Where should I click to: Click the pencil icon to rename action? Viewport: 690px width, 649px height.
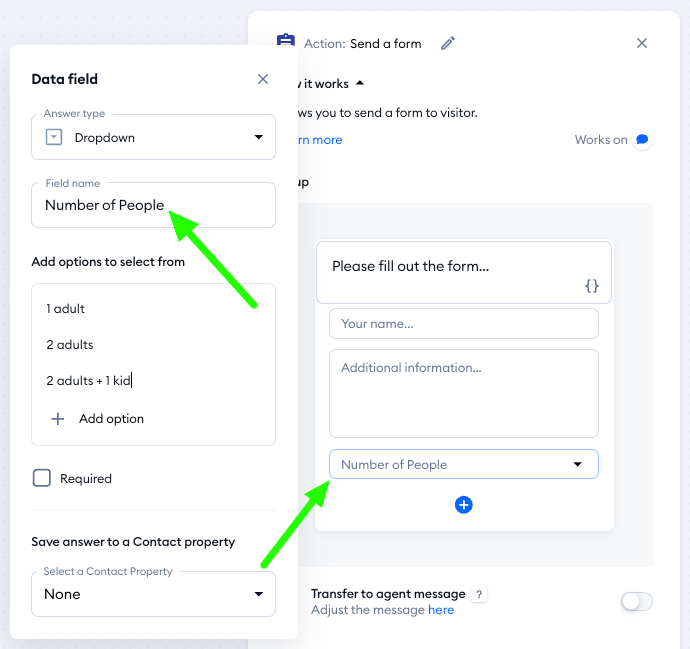(x=448, y=43)
